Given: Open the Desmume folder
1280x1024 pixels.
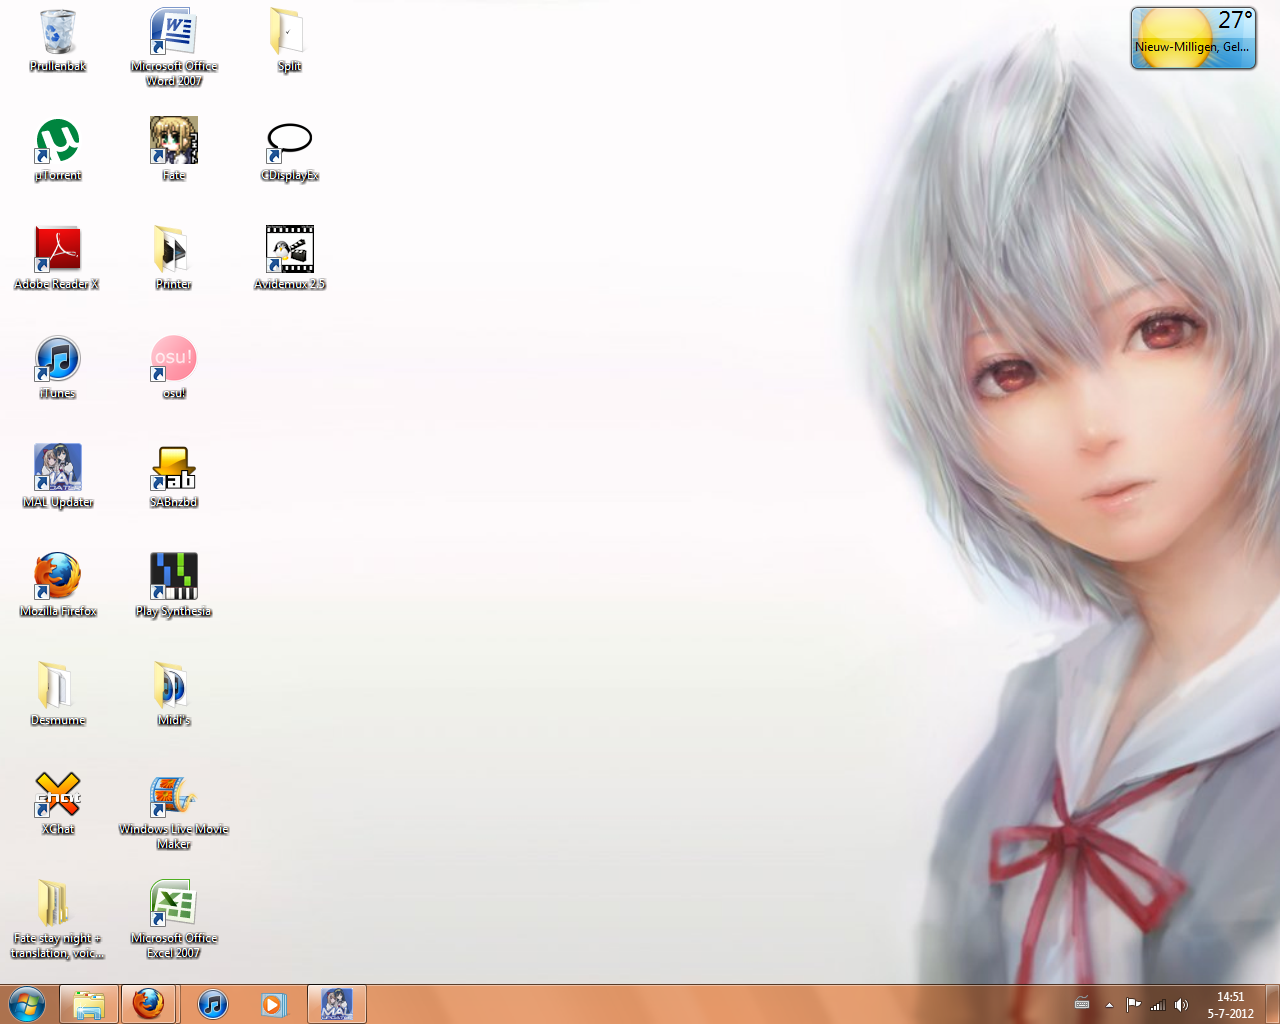Looking at the screenshot, I should coord(58,695).
